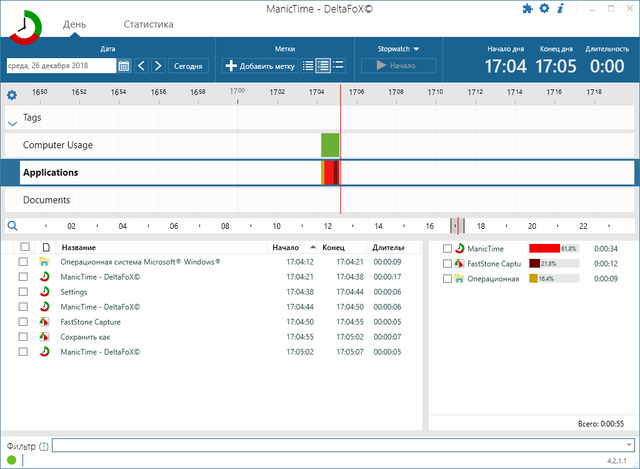This screenshot has width=640, height=469.
Task: Switch to the first list view mode icon
Action: [x=308, y=66]
